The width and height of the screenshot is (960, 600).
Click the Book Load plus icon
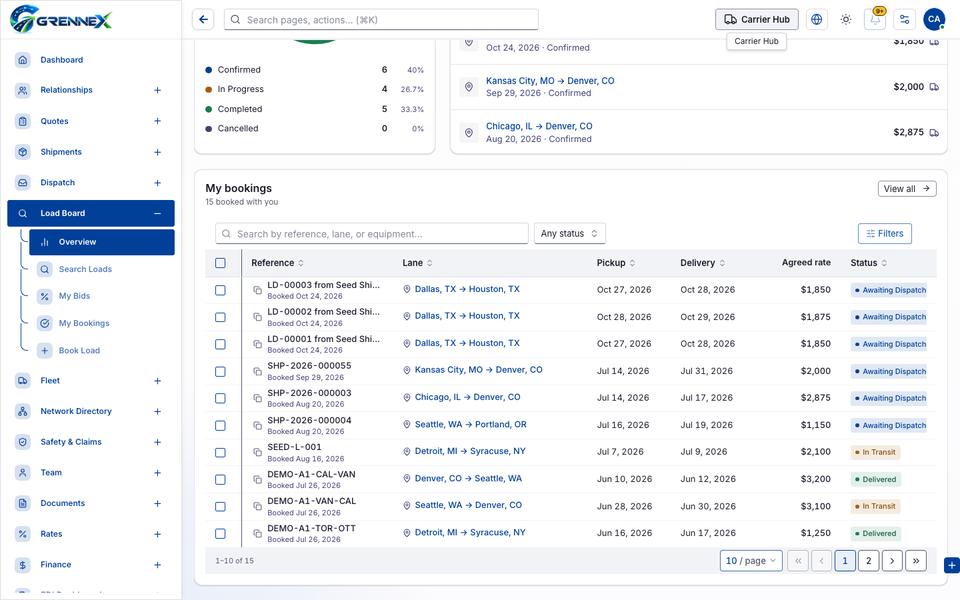[x=45, y=351]
